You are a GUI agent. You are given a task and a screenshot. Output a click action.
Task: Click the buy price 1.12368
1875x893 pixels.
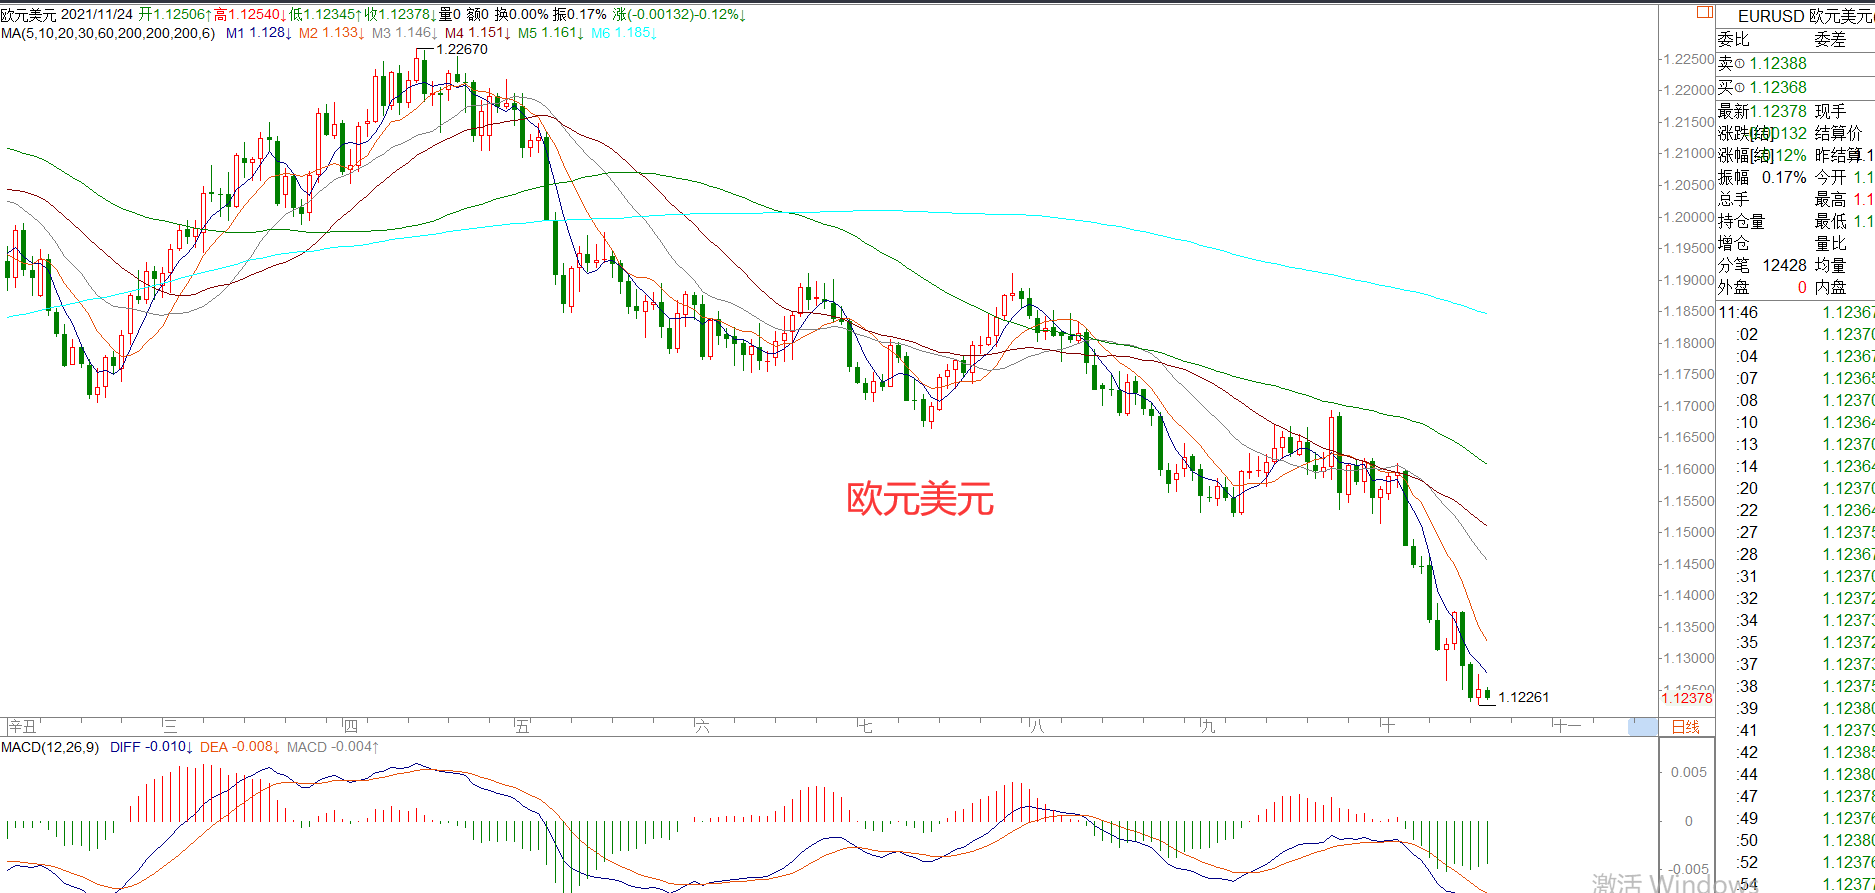[1778, 88]
